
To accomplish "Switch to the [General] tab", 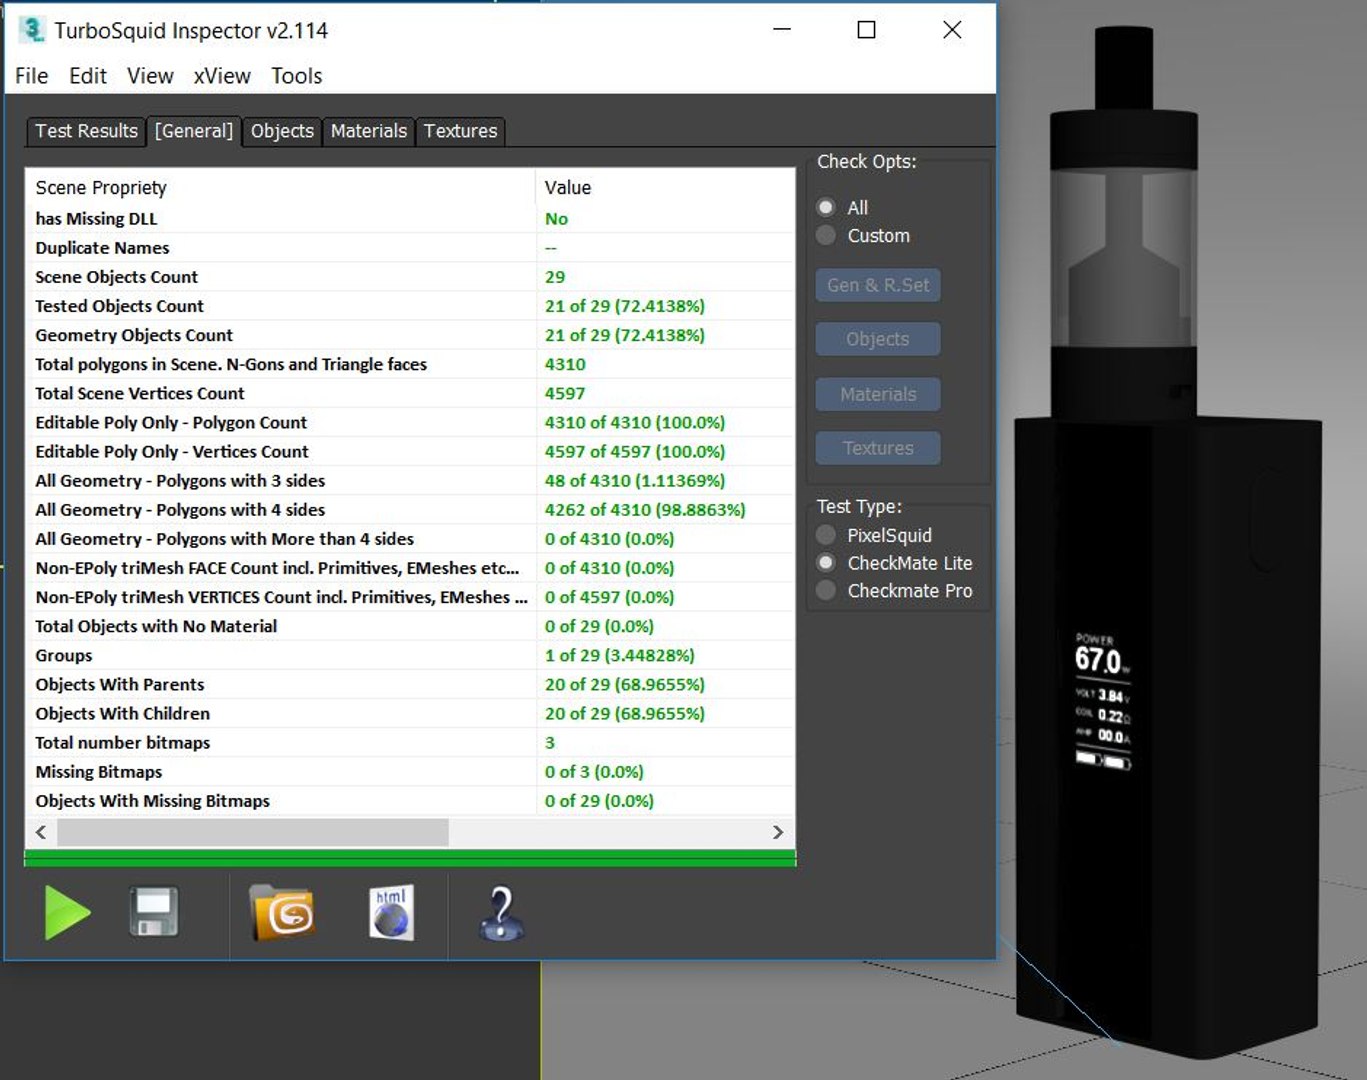I will (x=194, y=131).
